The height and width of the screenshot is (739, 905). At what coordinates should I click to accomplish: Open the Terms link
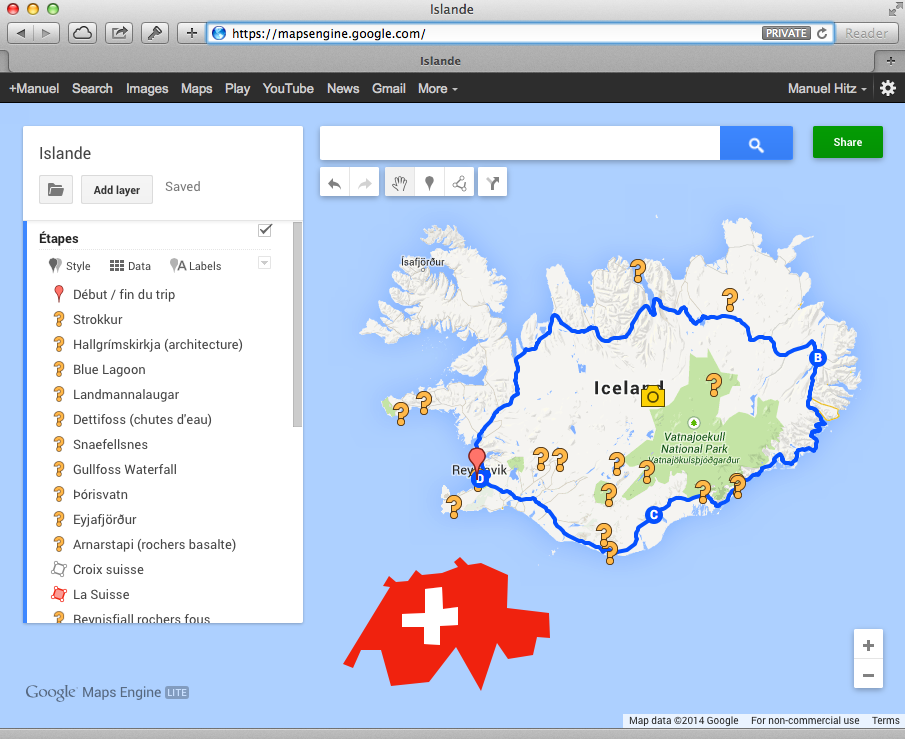[885, 720]
